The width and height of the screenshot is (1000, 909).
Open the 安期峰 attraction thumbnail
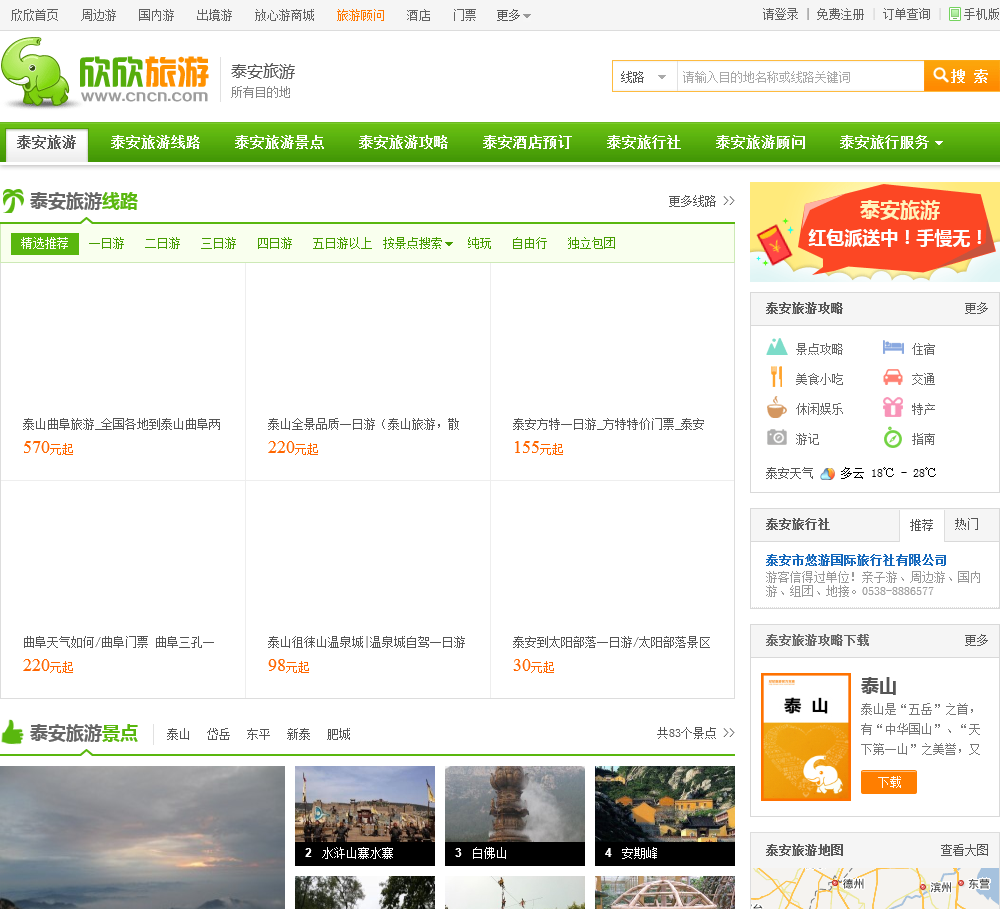click(665, 816)
